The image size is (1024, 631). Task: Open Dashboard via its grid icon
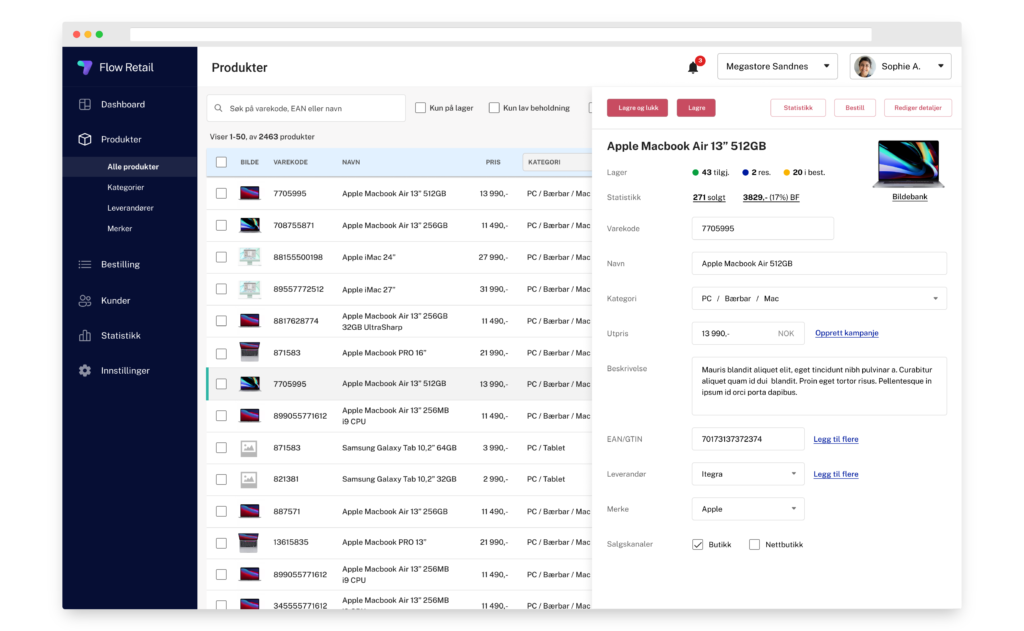coord(85,105)
